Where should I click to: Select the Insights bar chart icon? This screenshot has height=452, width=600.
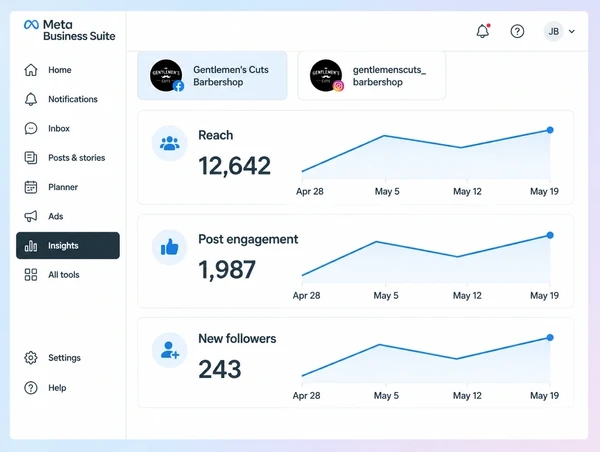coord(31,246)
